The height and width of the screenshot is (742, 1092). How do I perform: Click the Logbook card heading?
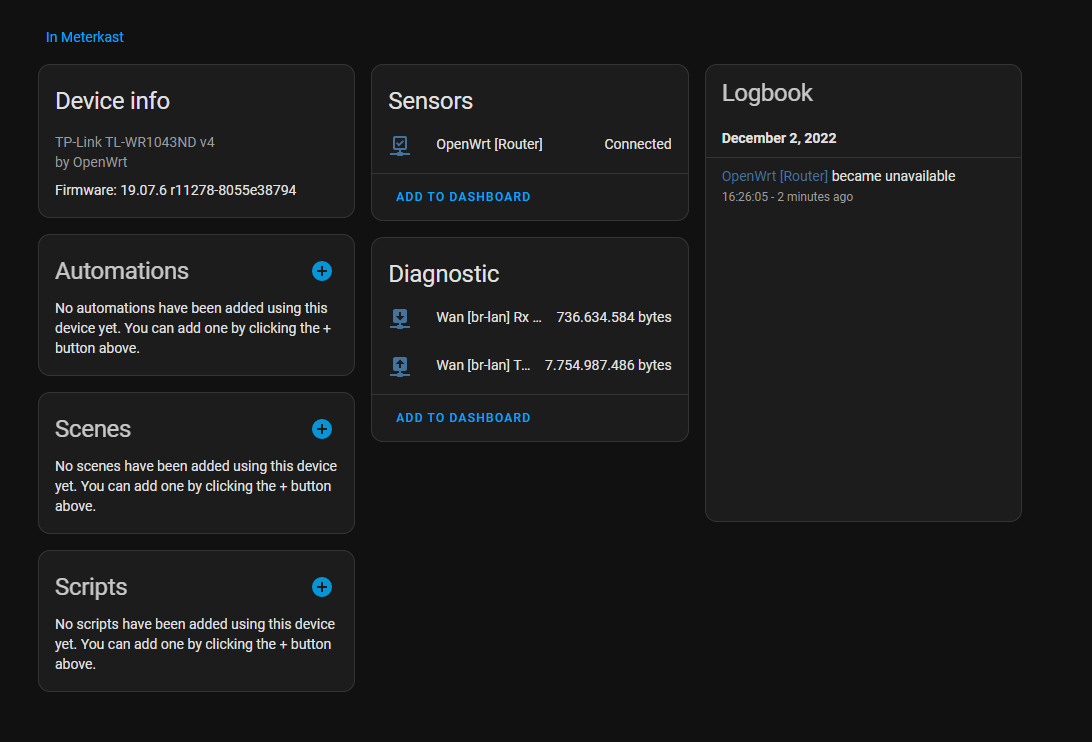pos(767,93)
